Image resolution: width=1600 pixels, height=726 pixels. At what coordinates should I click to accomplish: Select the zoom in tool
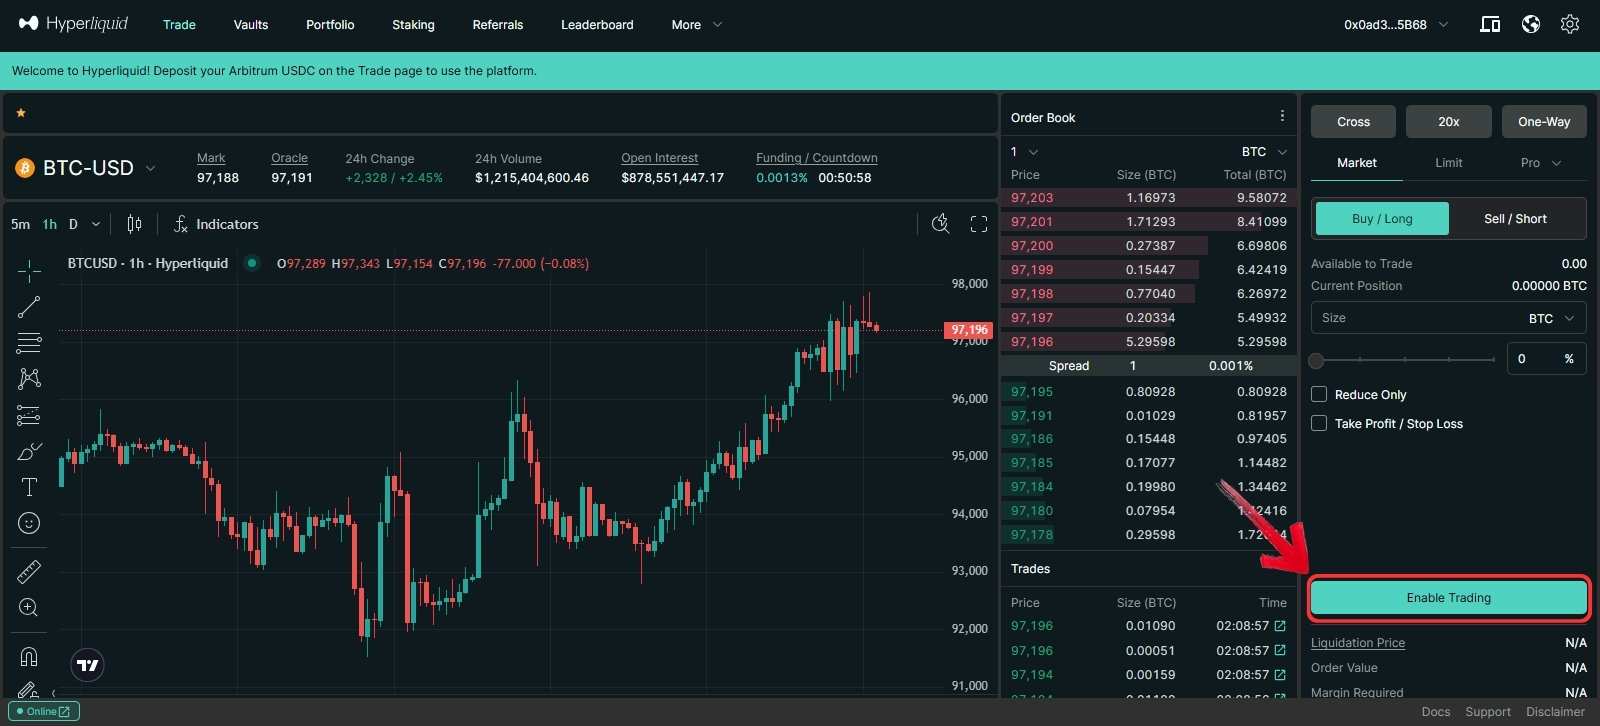(x=29, y=607)
